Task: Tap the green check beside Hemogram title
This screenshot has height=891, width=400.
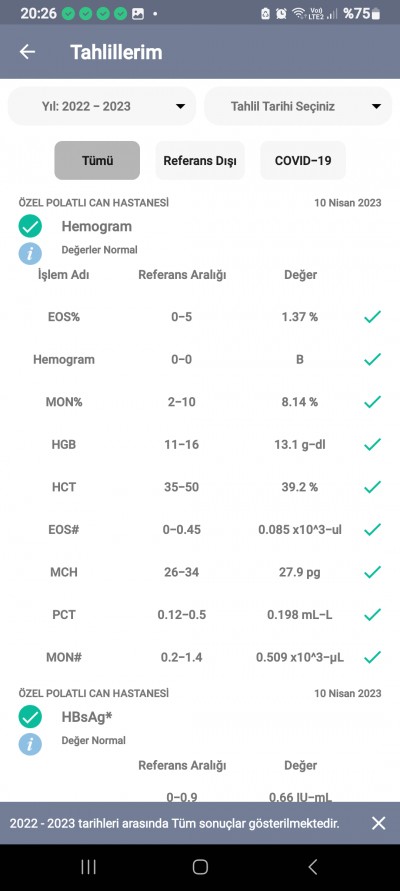Action: (x=30, y=226)
